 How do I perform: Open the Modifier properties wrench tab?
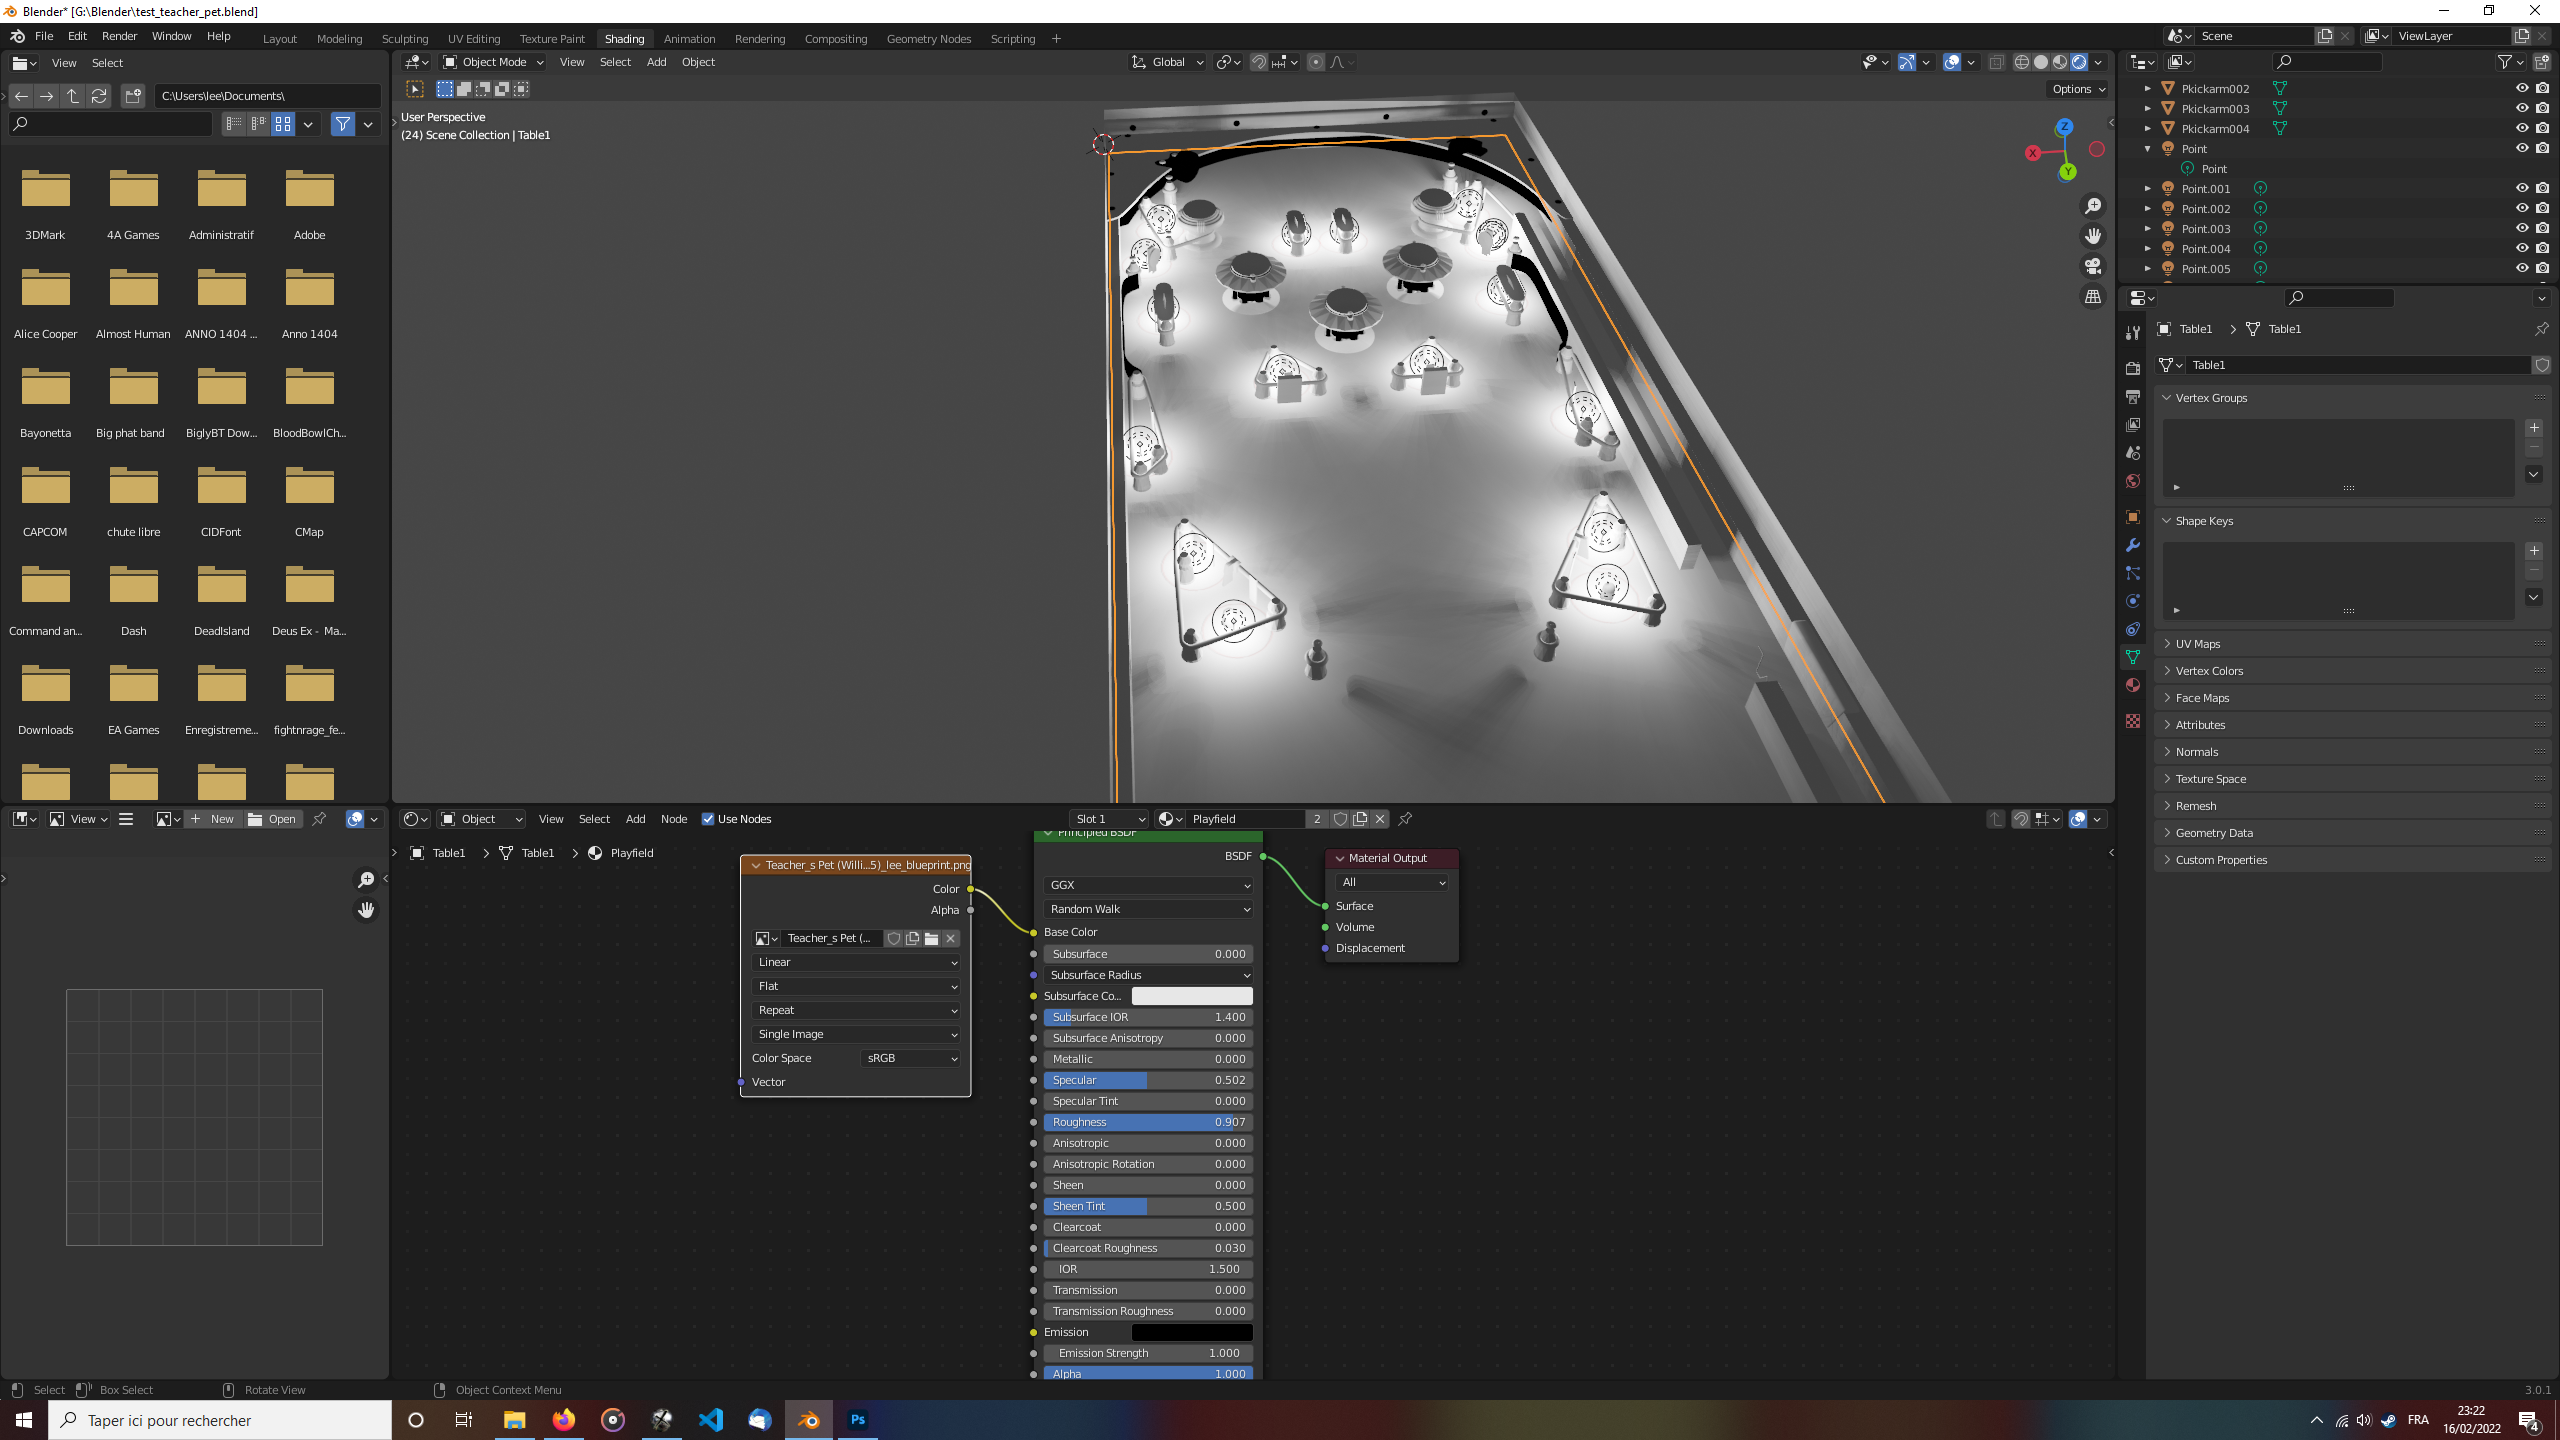[2133, 545]
